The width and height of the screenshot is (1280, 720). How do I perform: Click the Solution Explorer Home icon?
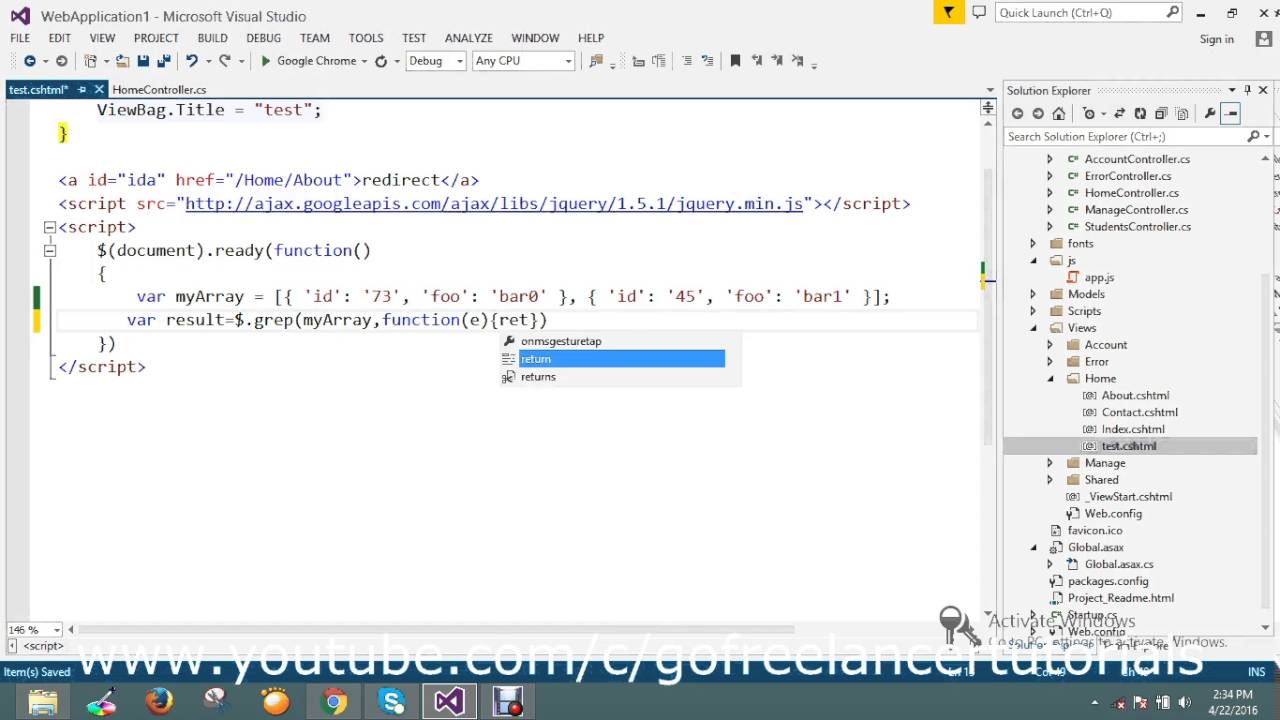(x=1059, y=114)
